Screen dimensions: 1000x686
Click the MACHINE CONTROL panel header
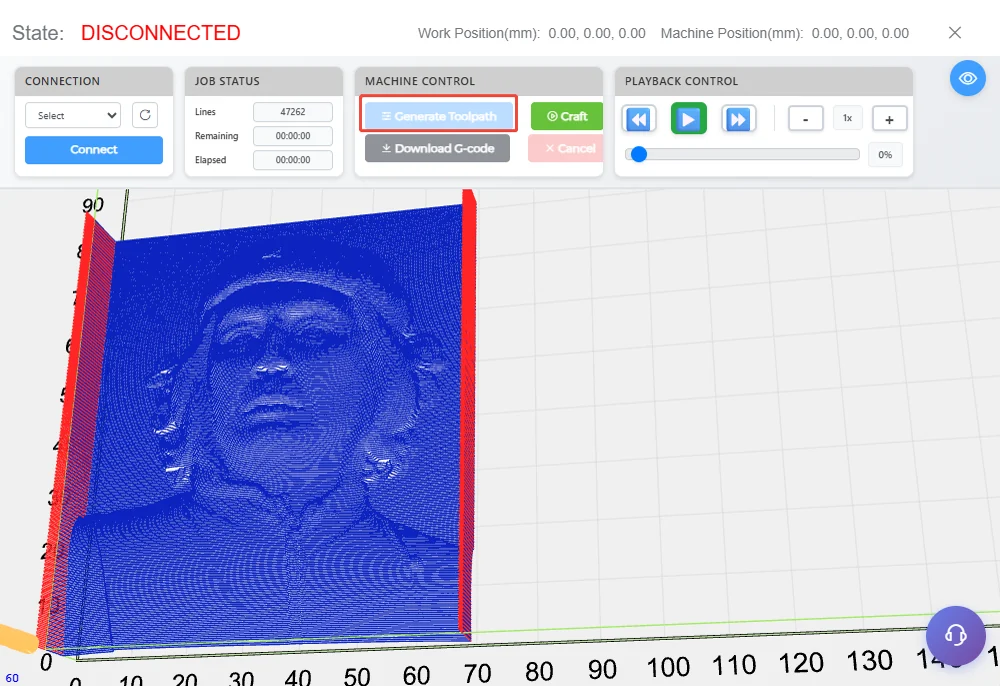[479, 82]
